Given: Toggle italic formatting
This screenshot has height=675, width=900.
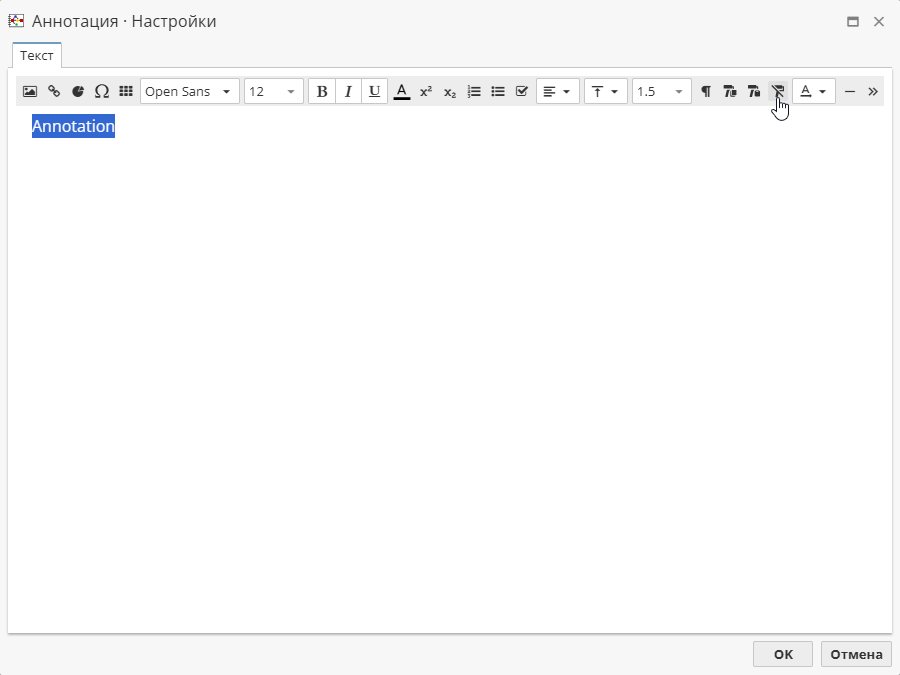Looking at the screenshot, I should pos(348,91).
